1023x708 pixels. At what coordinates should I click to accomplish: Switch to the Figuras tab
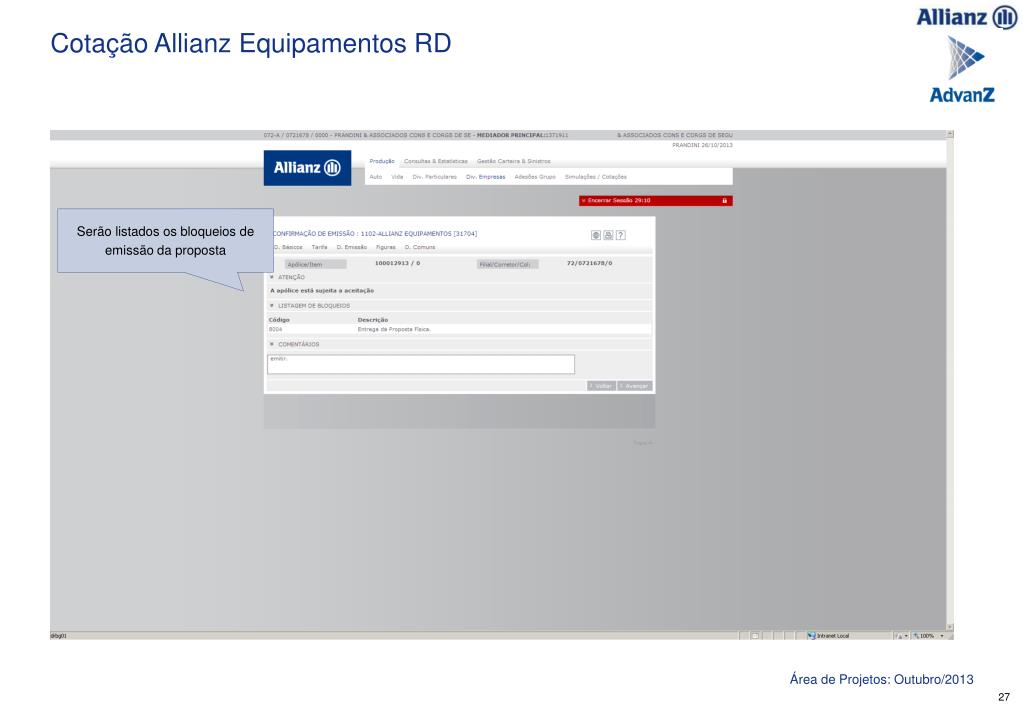coord(386,247)
